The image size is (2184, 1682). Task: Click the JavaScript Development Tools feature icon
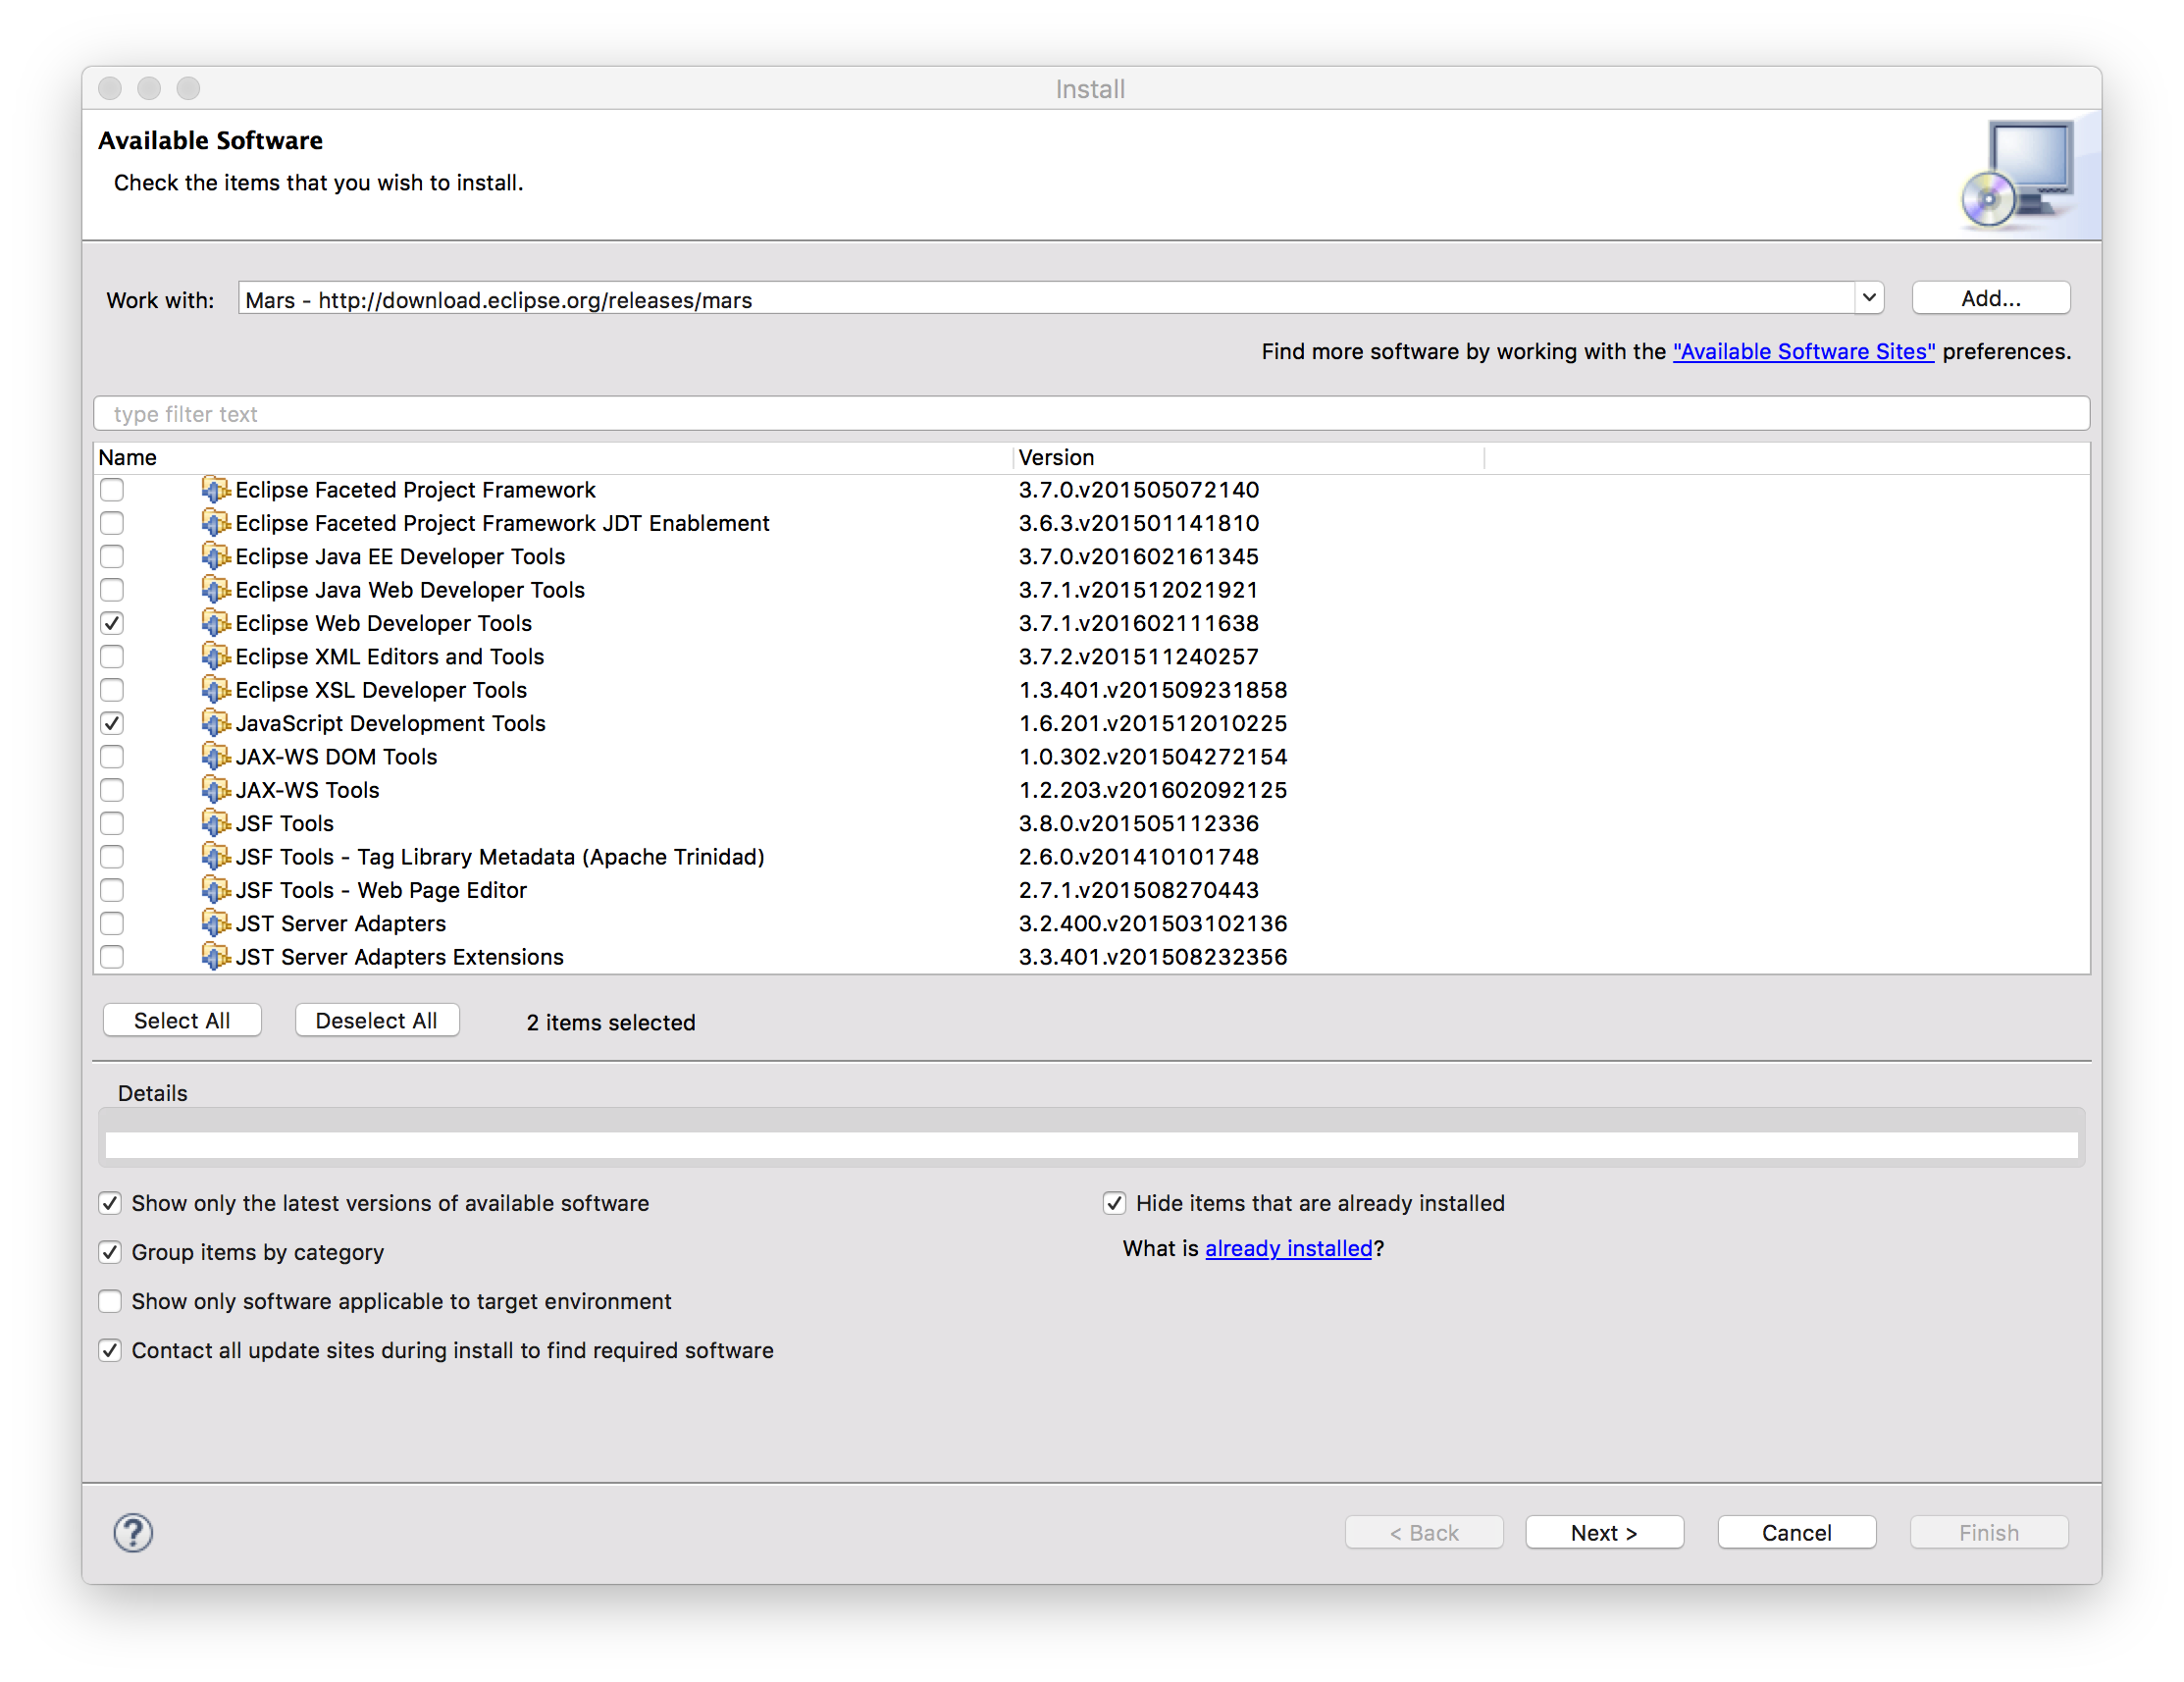coord(215,723)
